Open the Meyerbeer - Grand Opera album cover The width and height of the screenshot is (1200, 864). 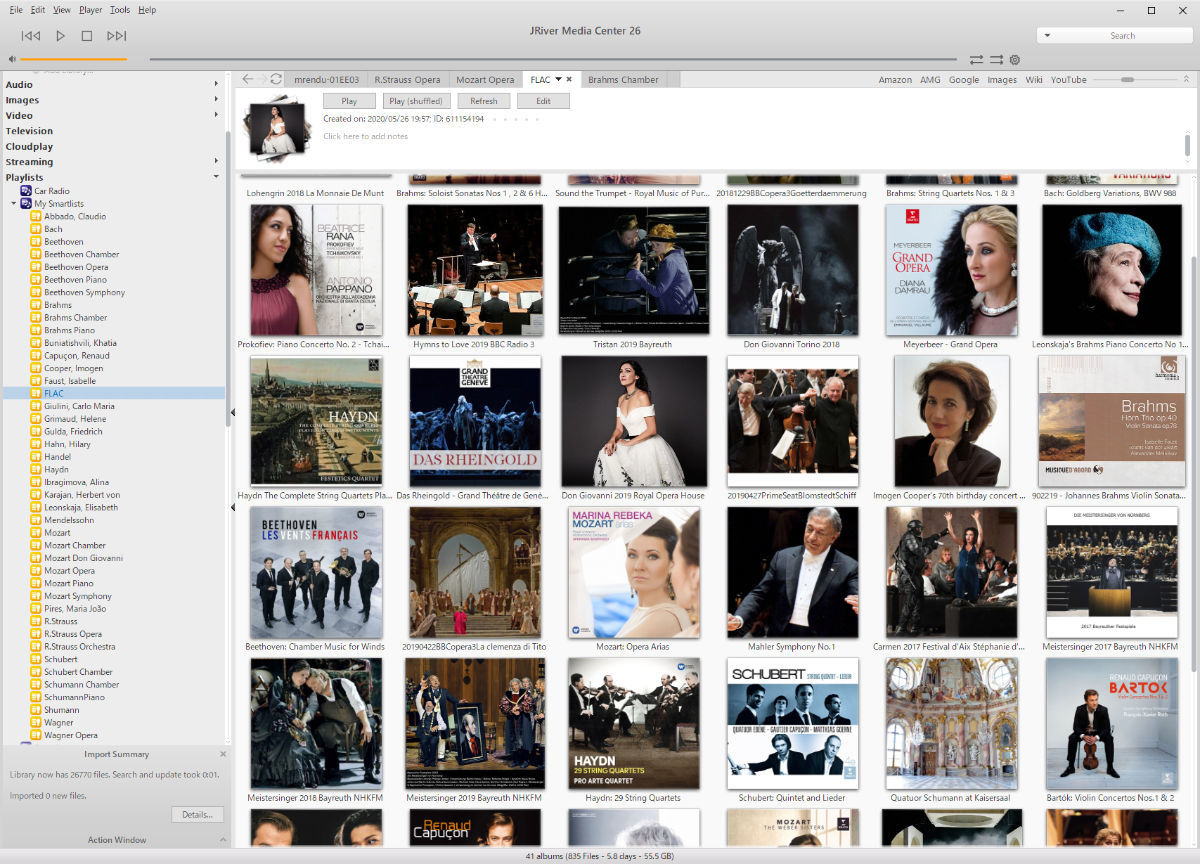(951, 270)
